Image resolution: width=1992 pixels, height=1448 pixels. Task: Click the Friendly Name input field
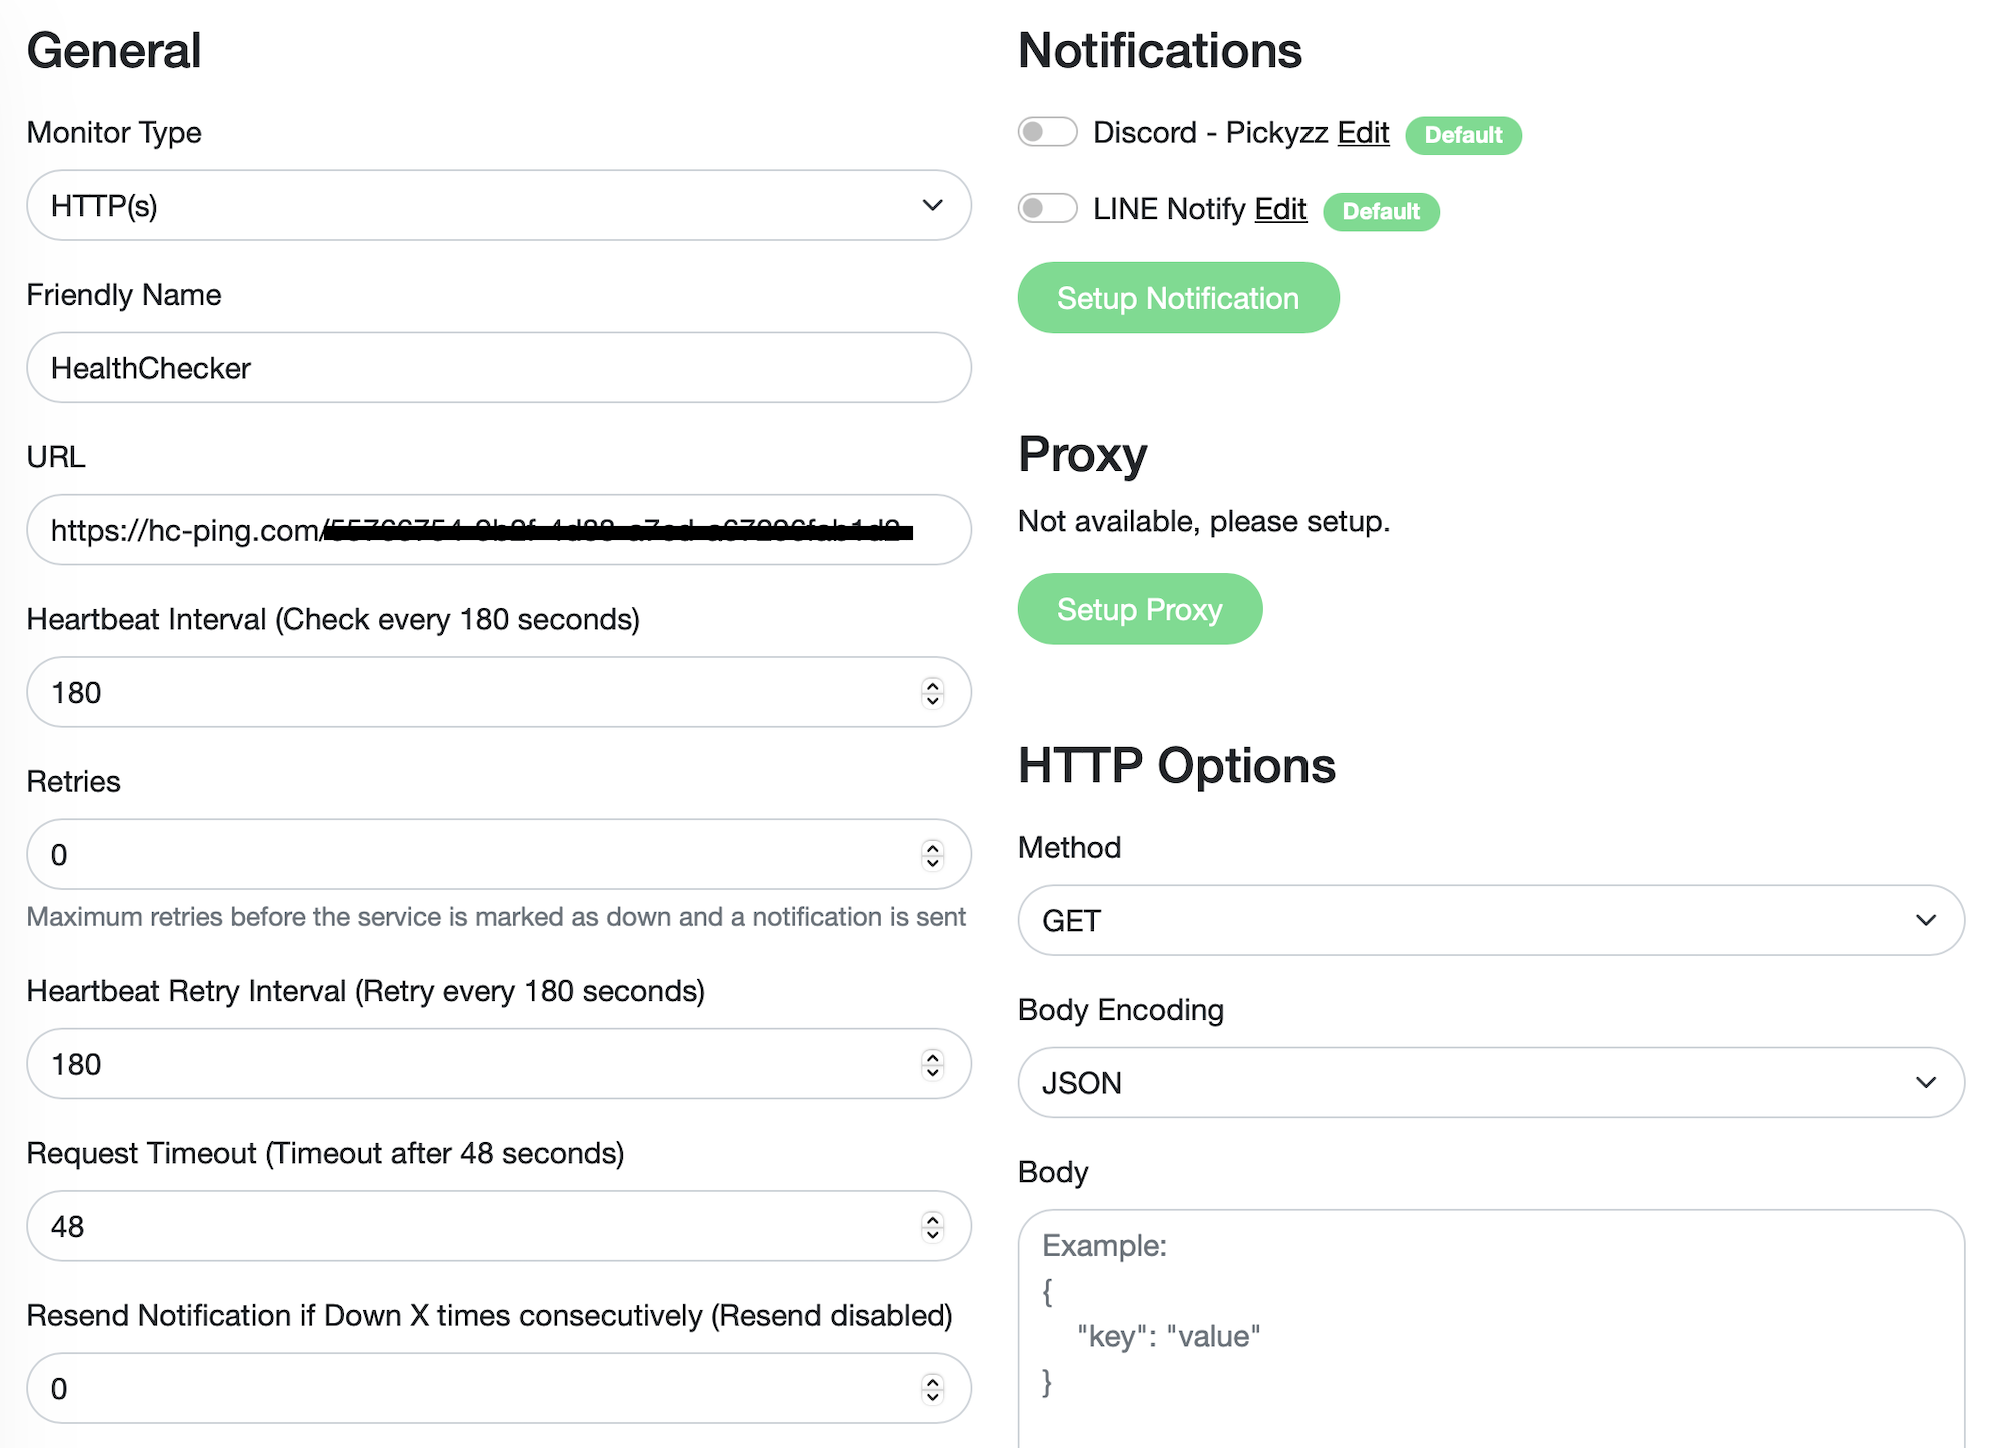(x=498, y=368)
